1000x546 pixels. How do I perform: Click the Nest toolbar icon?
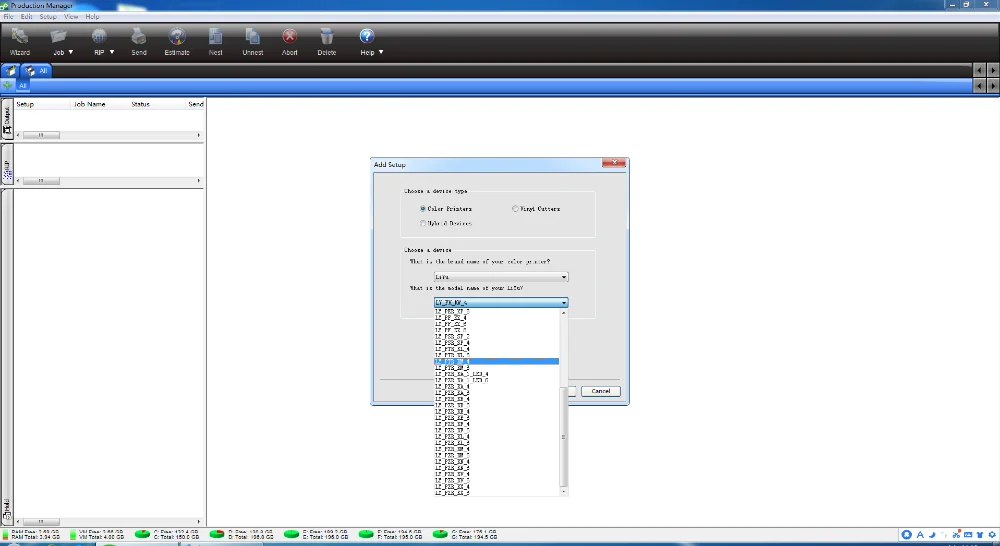(x=216, y=36)
